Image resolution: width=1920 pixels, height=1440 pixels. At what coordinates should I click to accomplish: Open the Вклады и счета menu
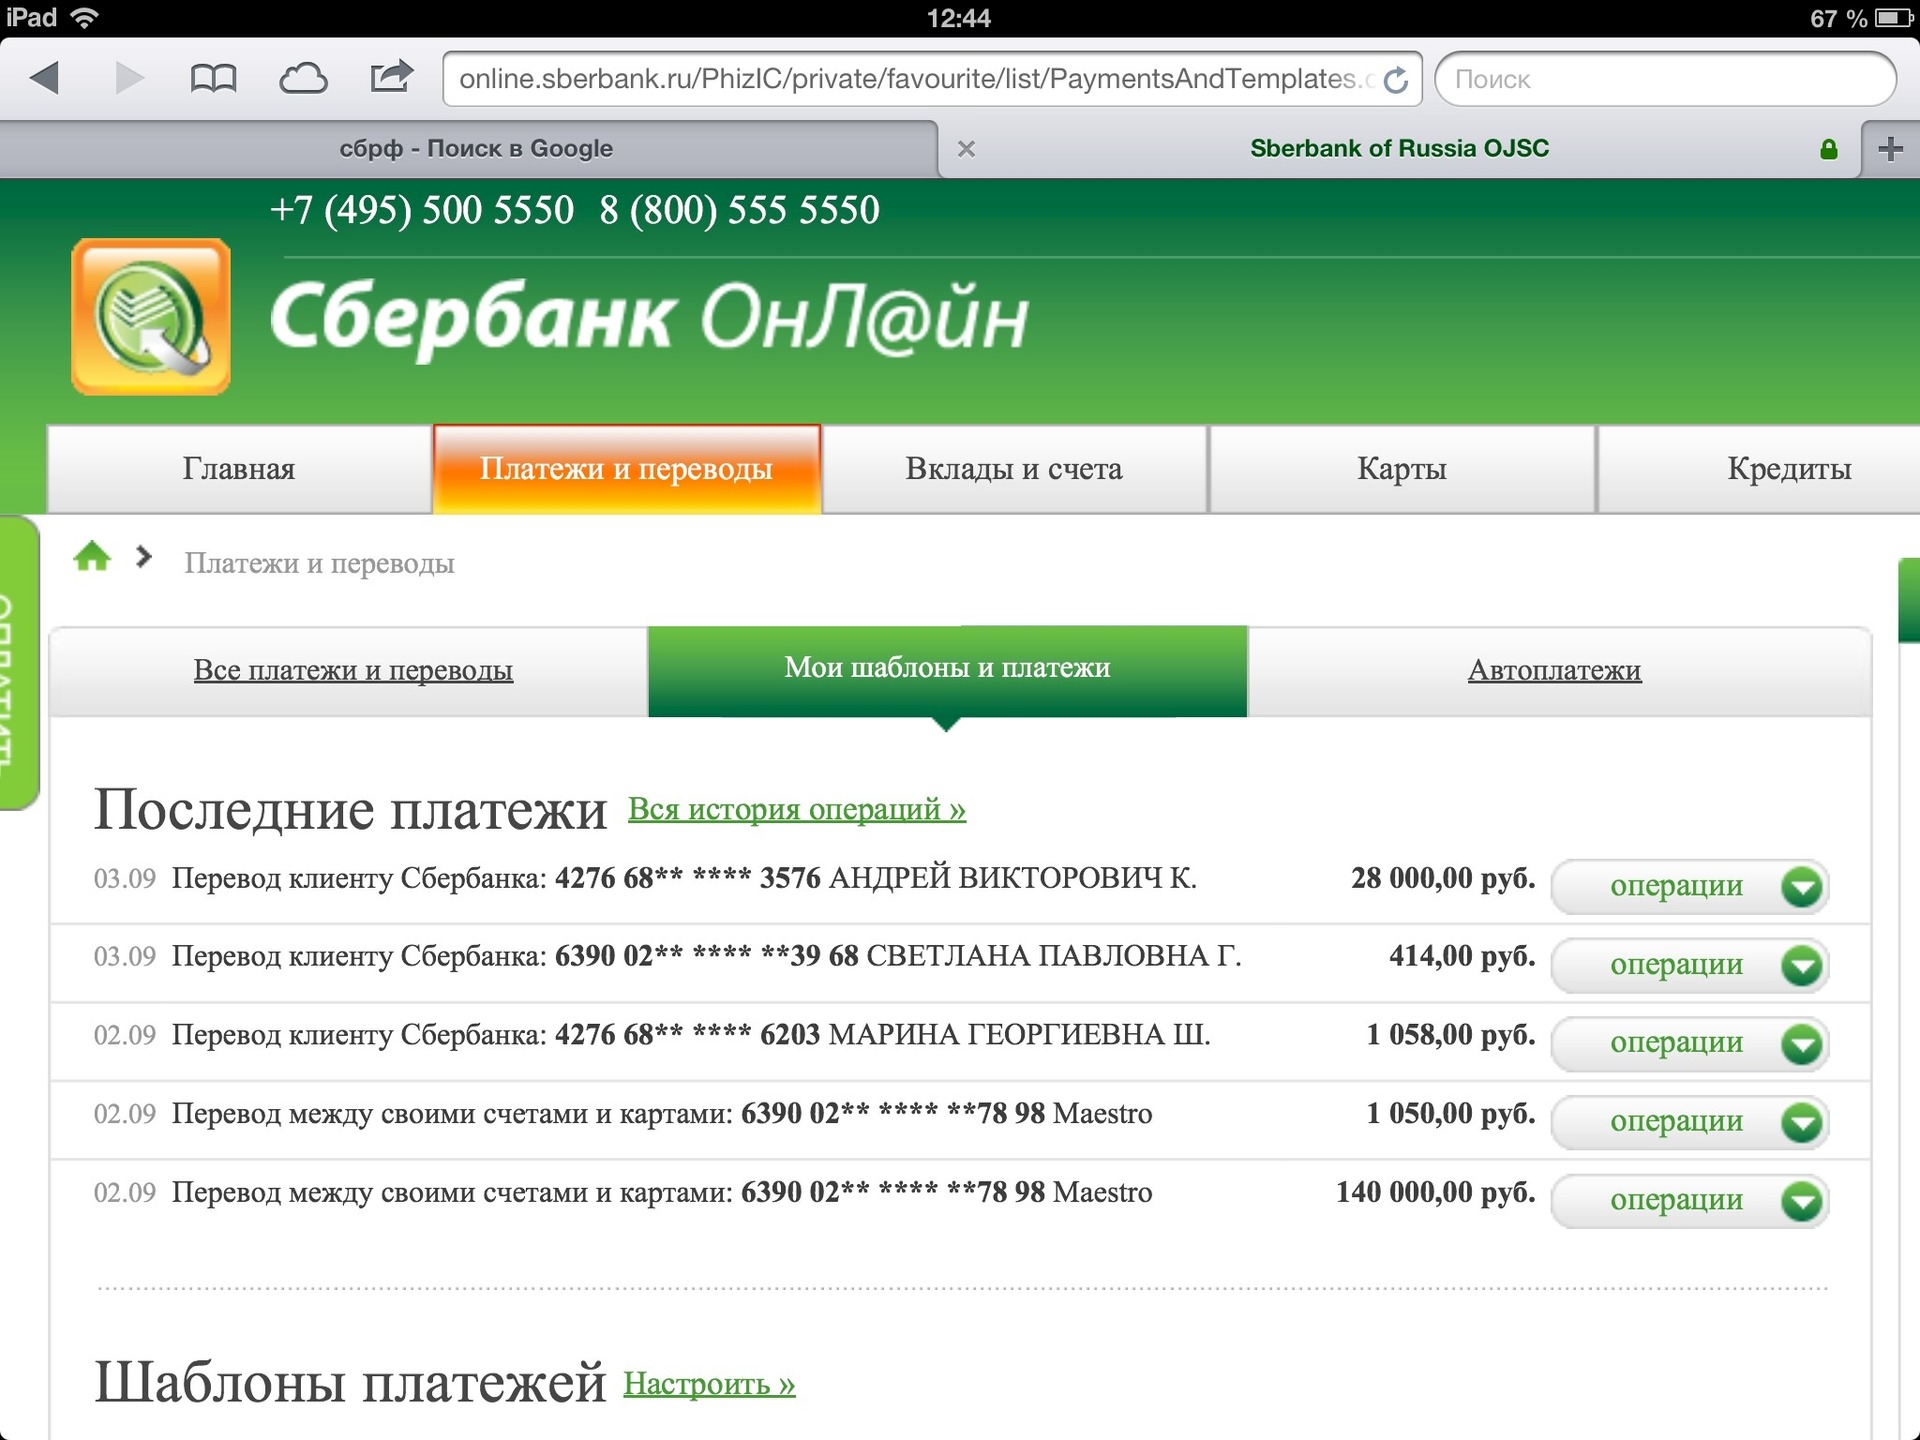point(1014,469)
